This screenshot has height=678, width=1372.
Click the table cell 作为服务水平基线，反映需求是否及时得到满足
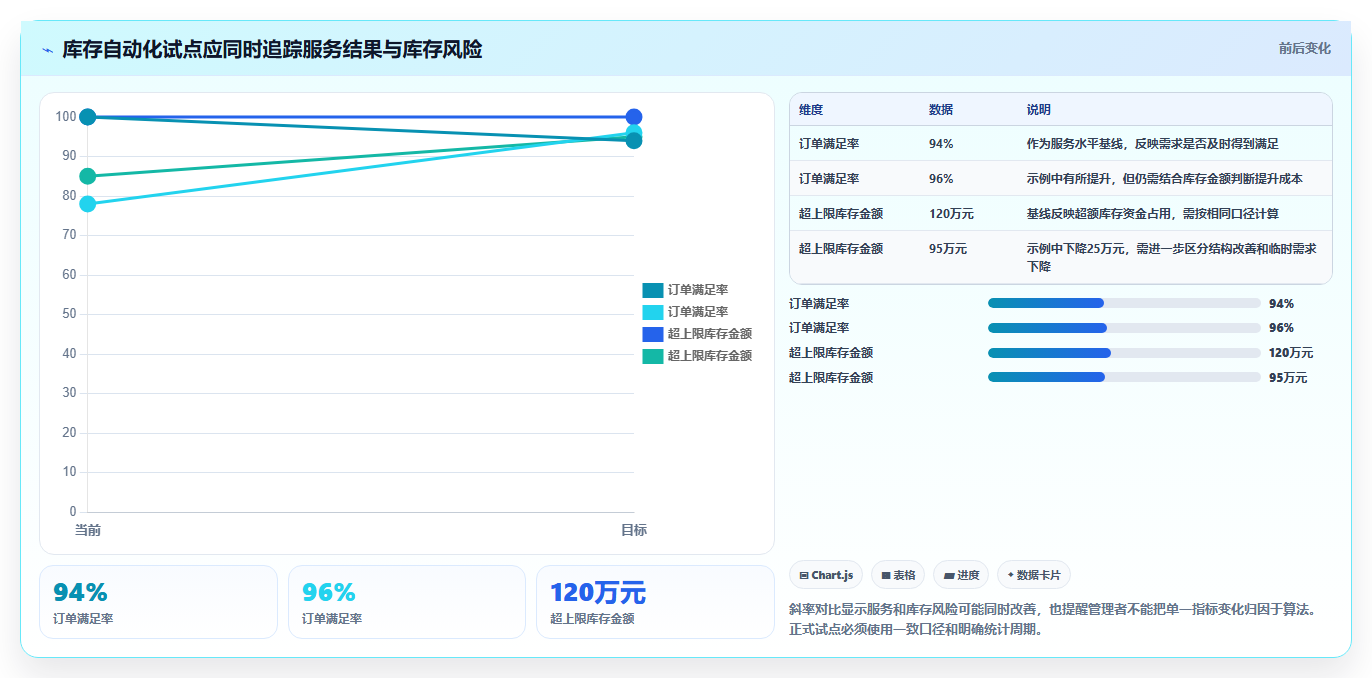click(1152, 144)
